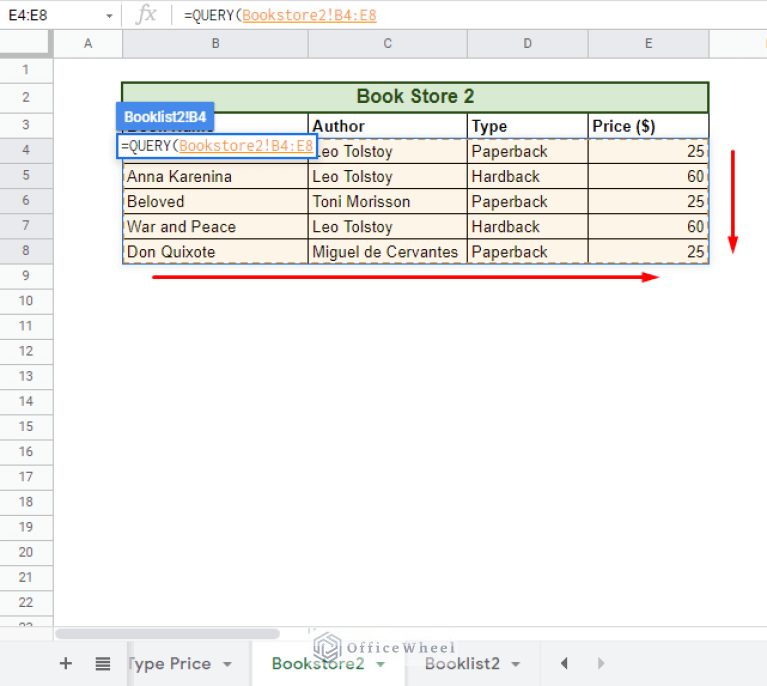
Task: Select column header C
Action: click(387, 44)
